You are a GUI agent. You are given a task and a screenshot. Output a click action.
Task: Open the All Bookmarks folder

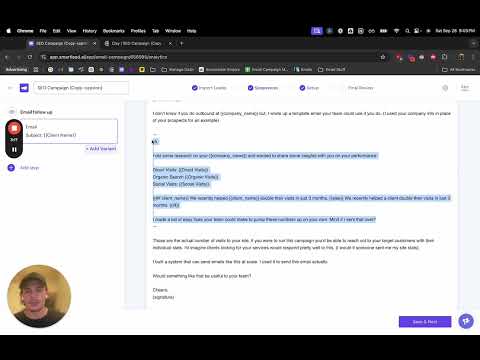tap(459, 70)
